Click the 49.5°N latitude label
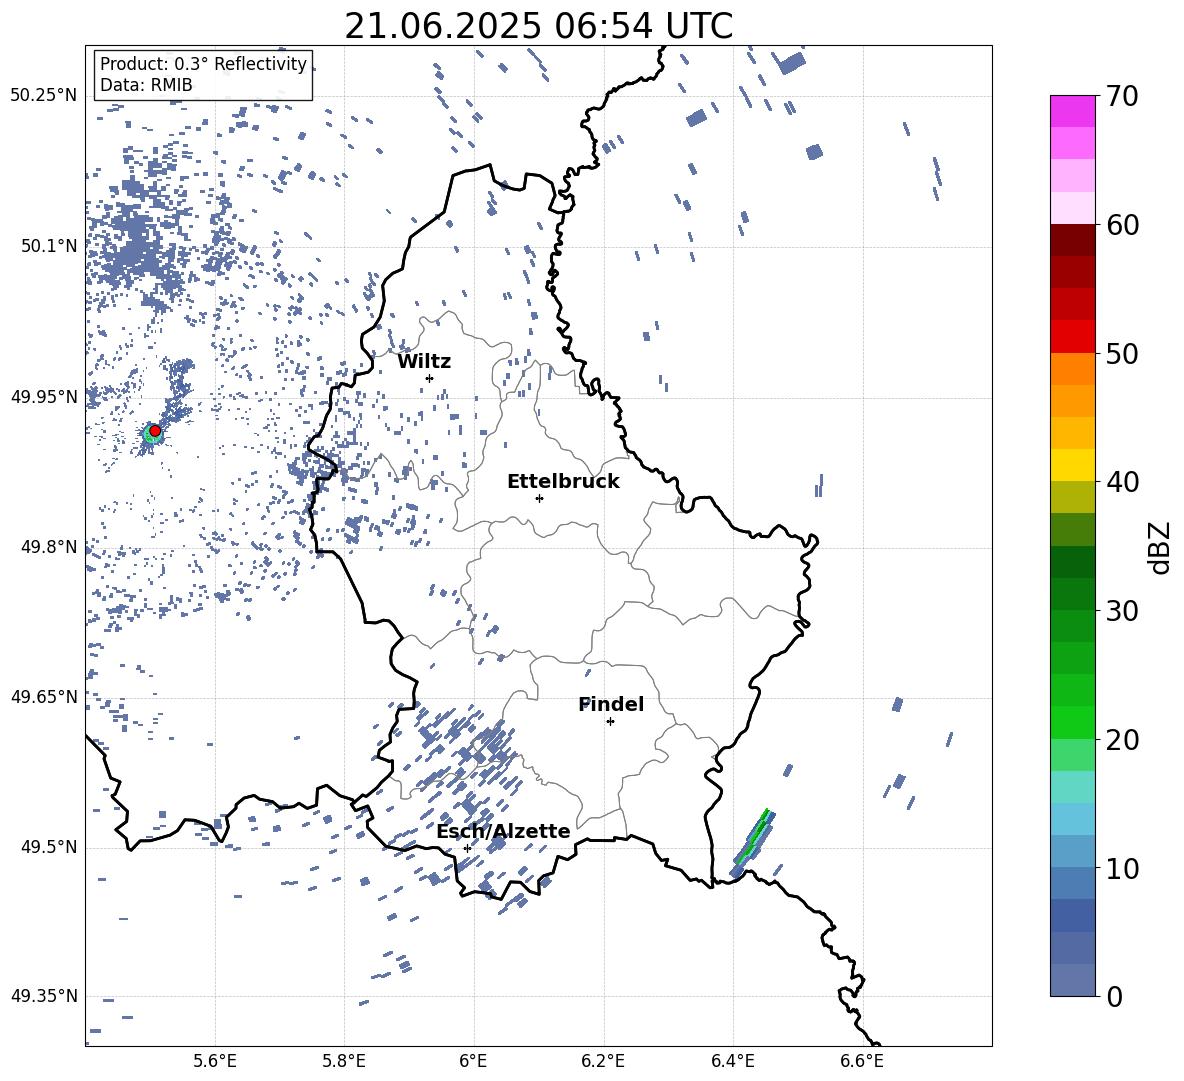1184x1081 pixels. click(x=49, y=847)
